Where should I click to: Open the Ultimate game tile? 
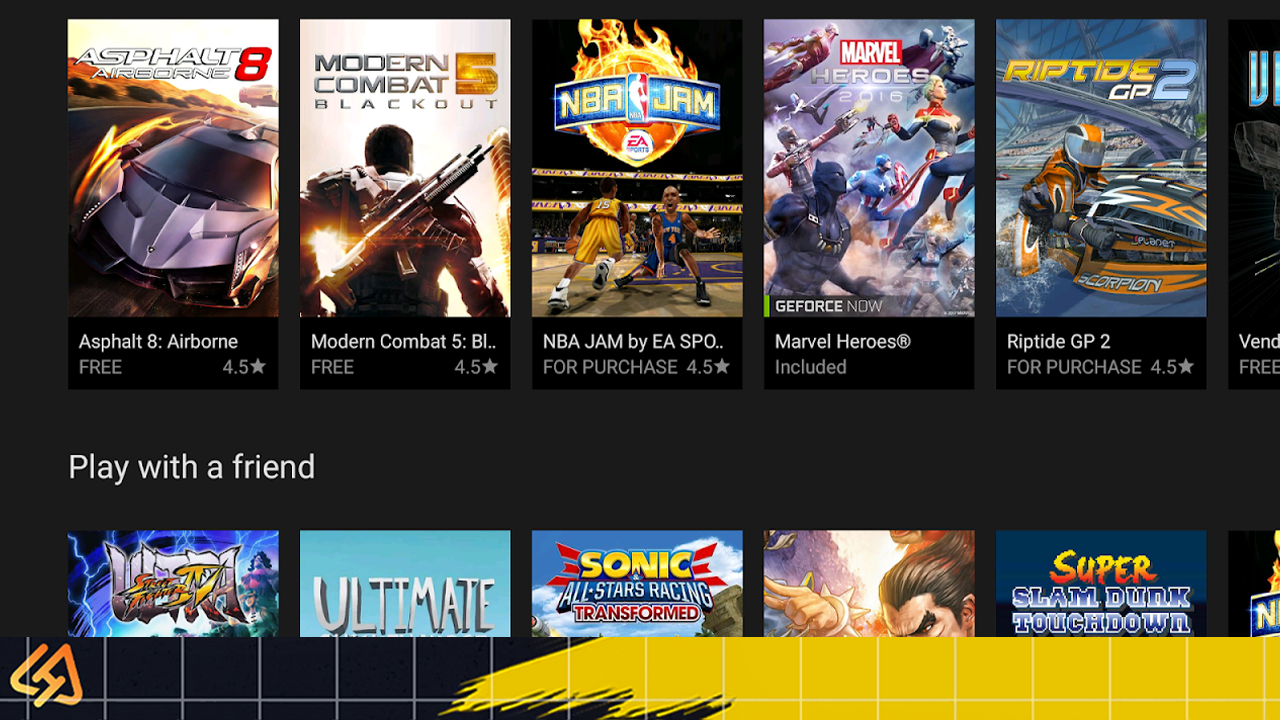(405, 584)
